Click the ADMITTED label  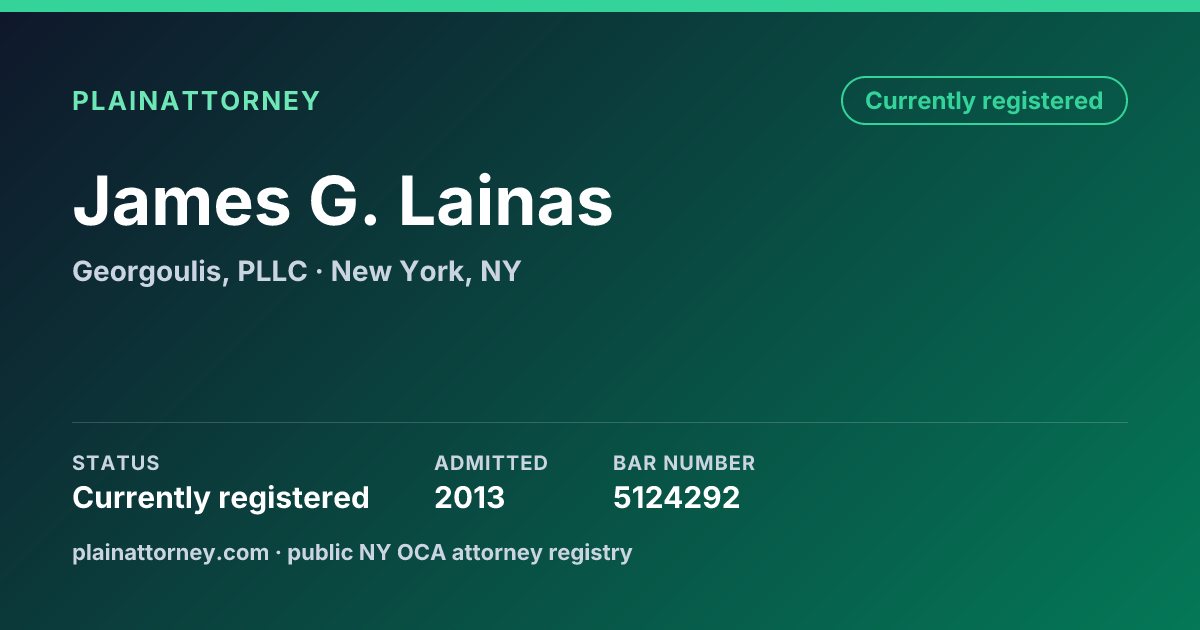(x=491, y=463)
